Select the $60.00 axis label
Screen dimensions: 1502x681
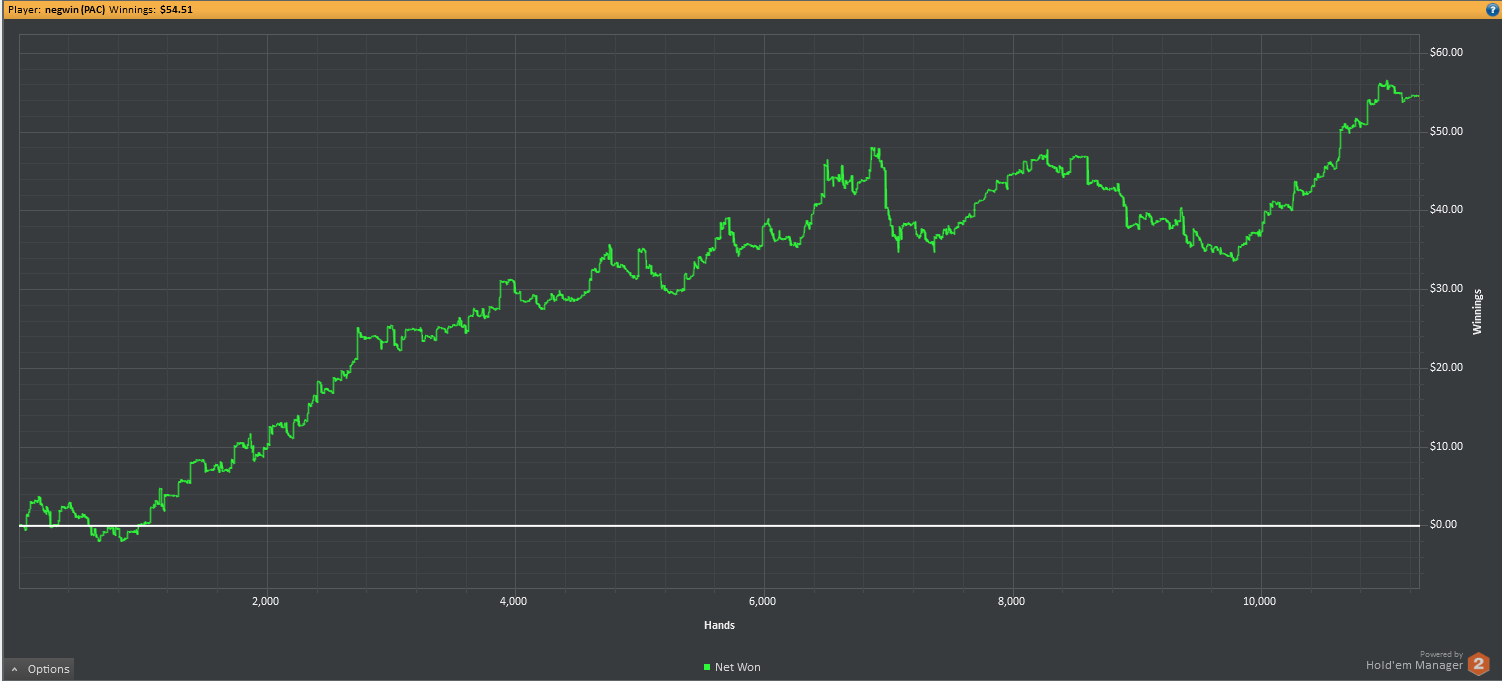pos(1446,52)
